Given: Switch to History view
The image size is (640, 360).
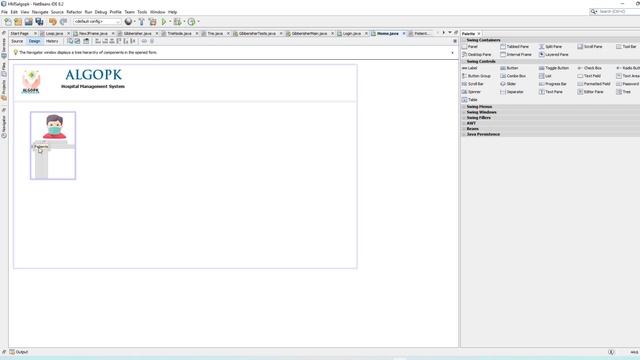Looking at the screenshot, I should [x=52, y=41].
